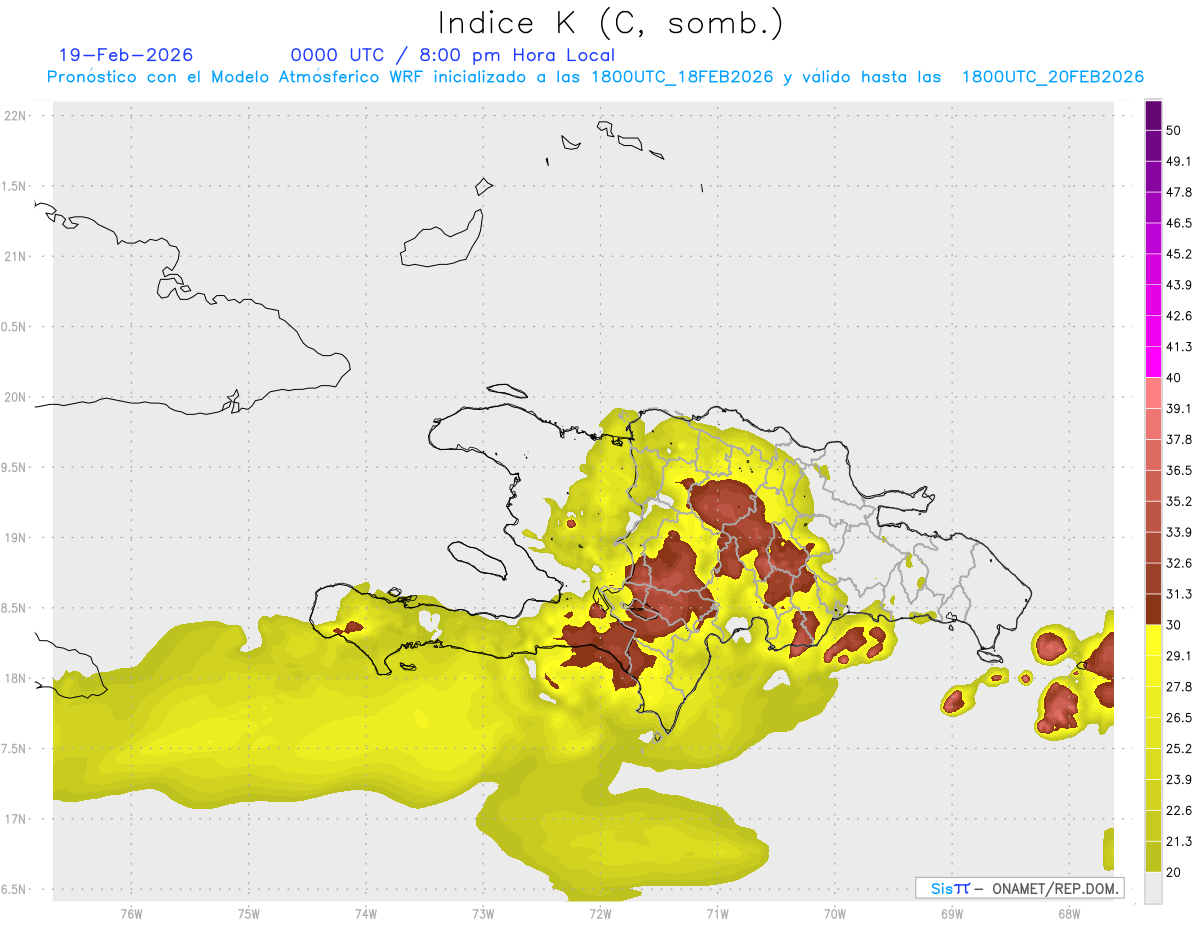This screenshot has height=927, width=1200.
Task: Click the '27.8' color scale value
Action: pyautogui.click(x=1179, y=687)
